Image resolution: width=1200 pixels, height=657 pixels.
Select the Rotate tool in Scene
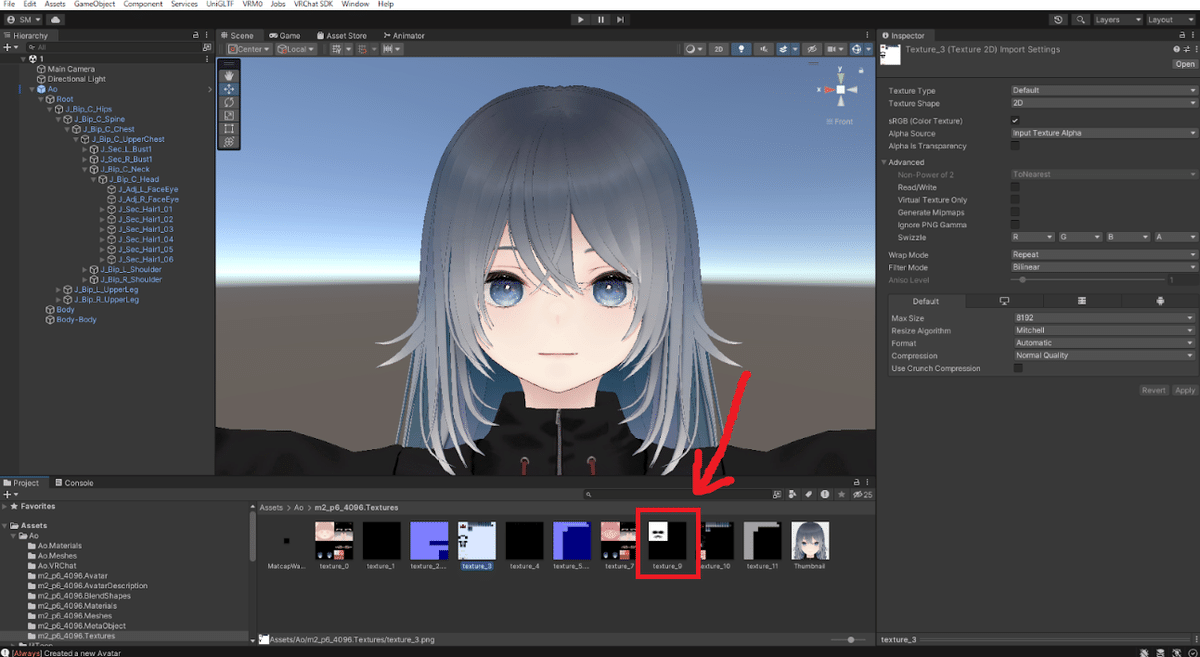pos(229,102)
